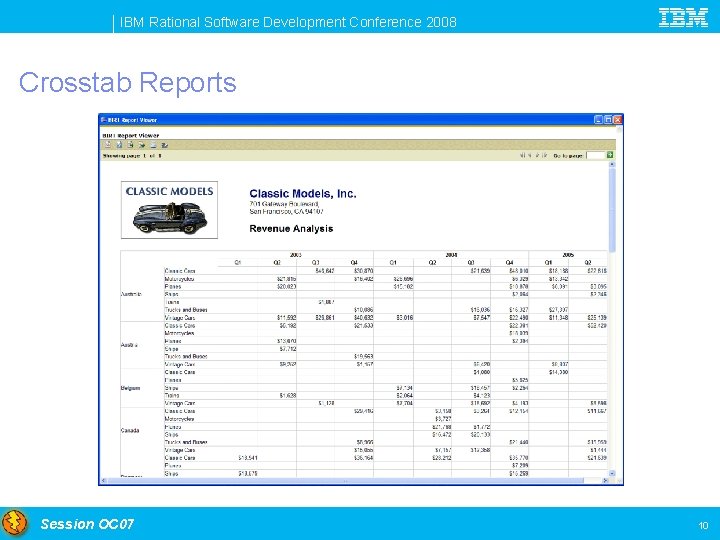The image size is (720, 540).
Task: Click Trucks and Buses under Canada
Action: [186, 442]
